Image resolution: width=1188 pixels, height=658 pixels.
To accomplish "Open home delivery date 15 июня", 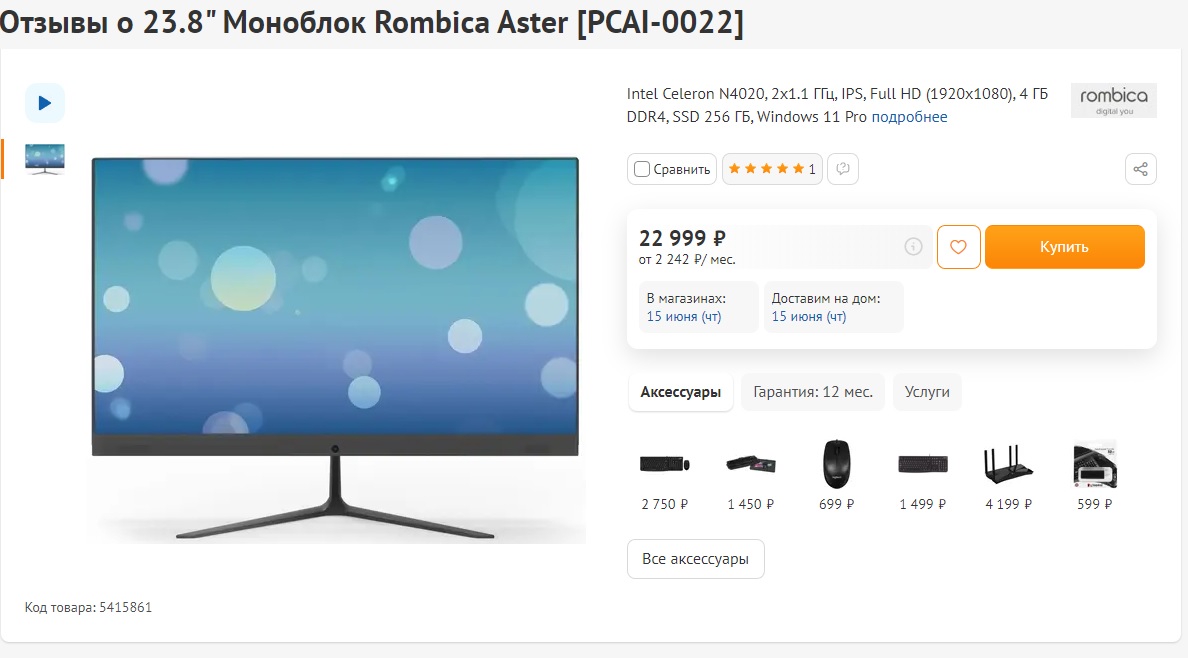I will (808, 317).
